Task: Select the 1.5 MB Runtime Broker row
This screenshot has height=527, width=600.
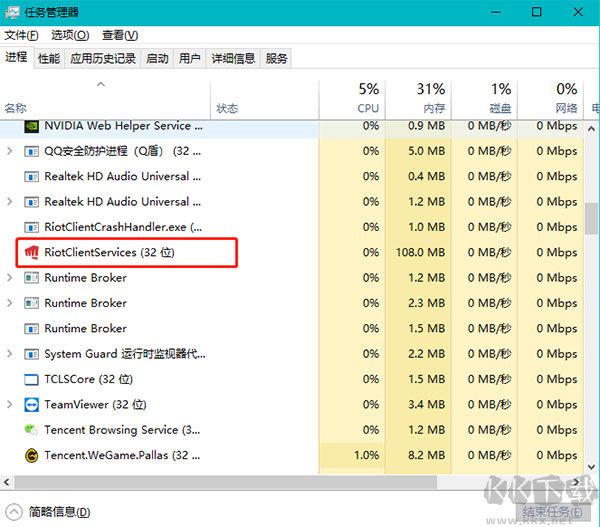Action: tap(292, 329)
